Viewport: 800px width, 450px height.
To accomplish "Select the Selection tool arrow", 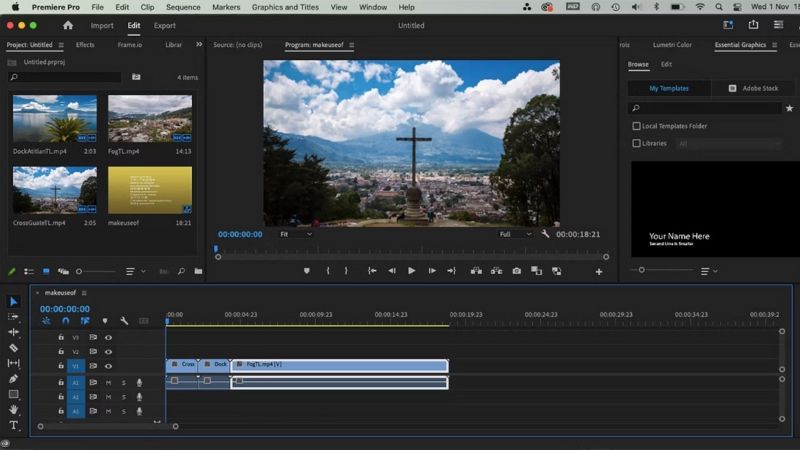I will [x=14, y=302].
